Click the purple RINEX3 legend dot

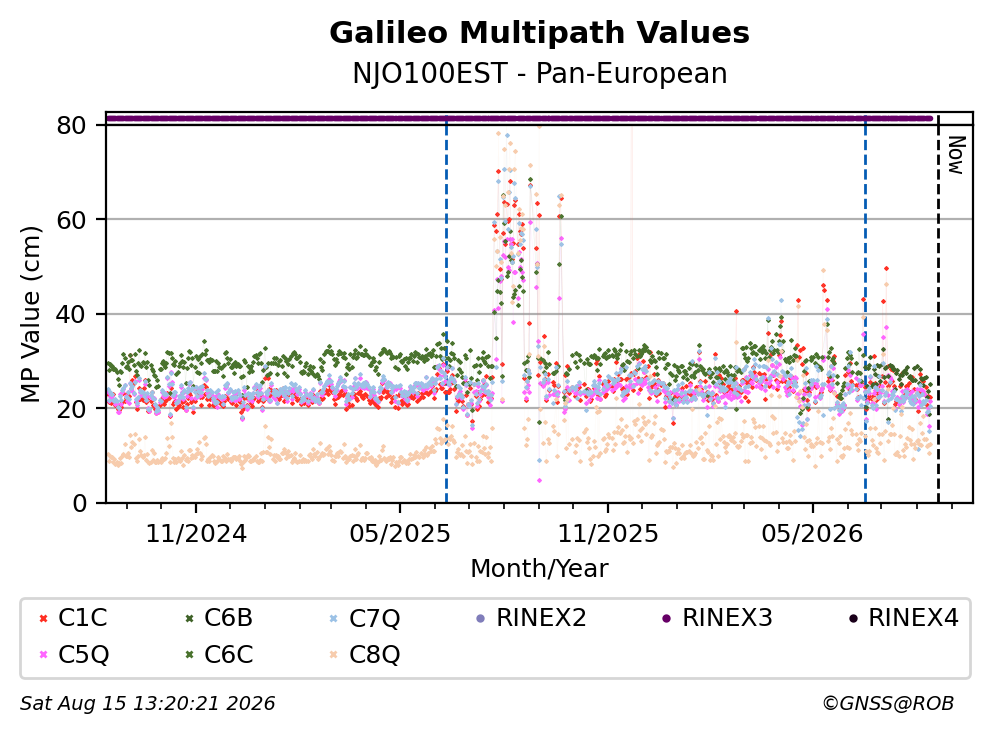pos(666,618)
